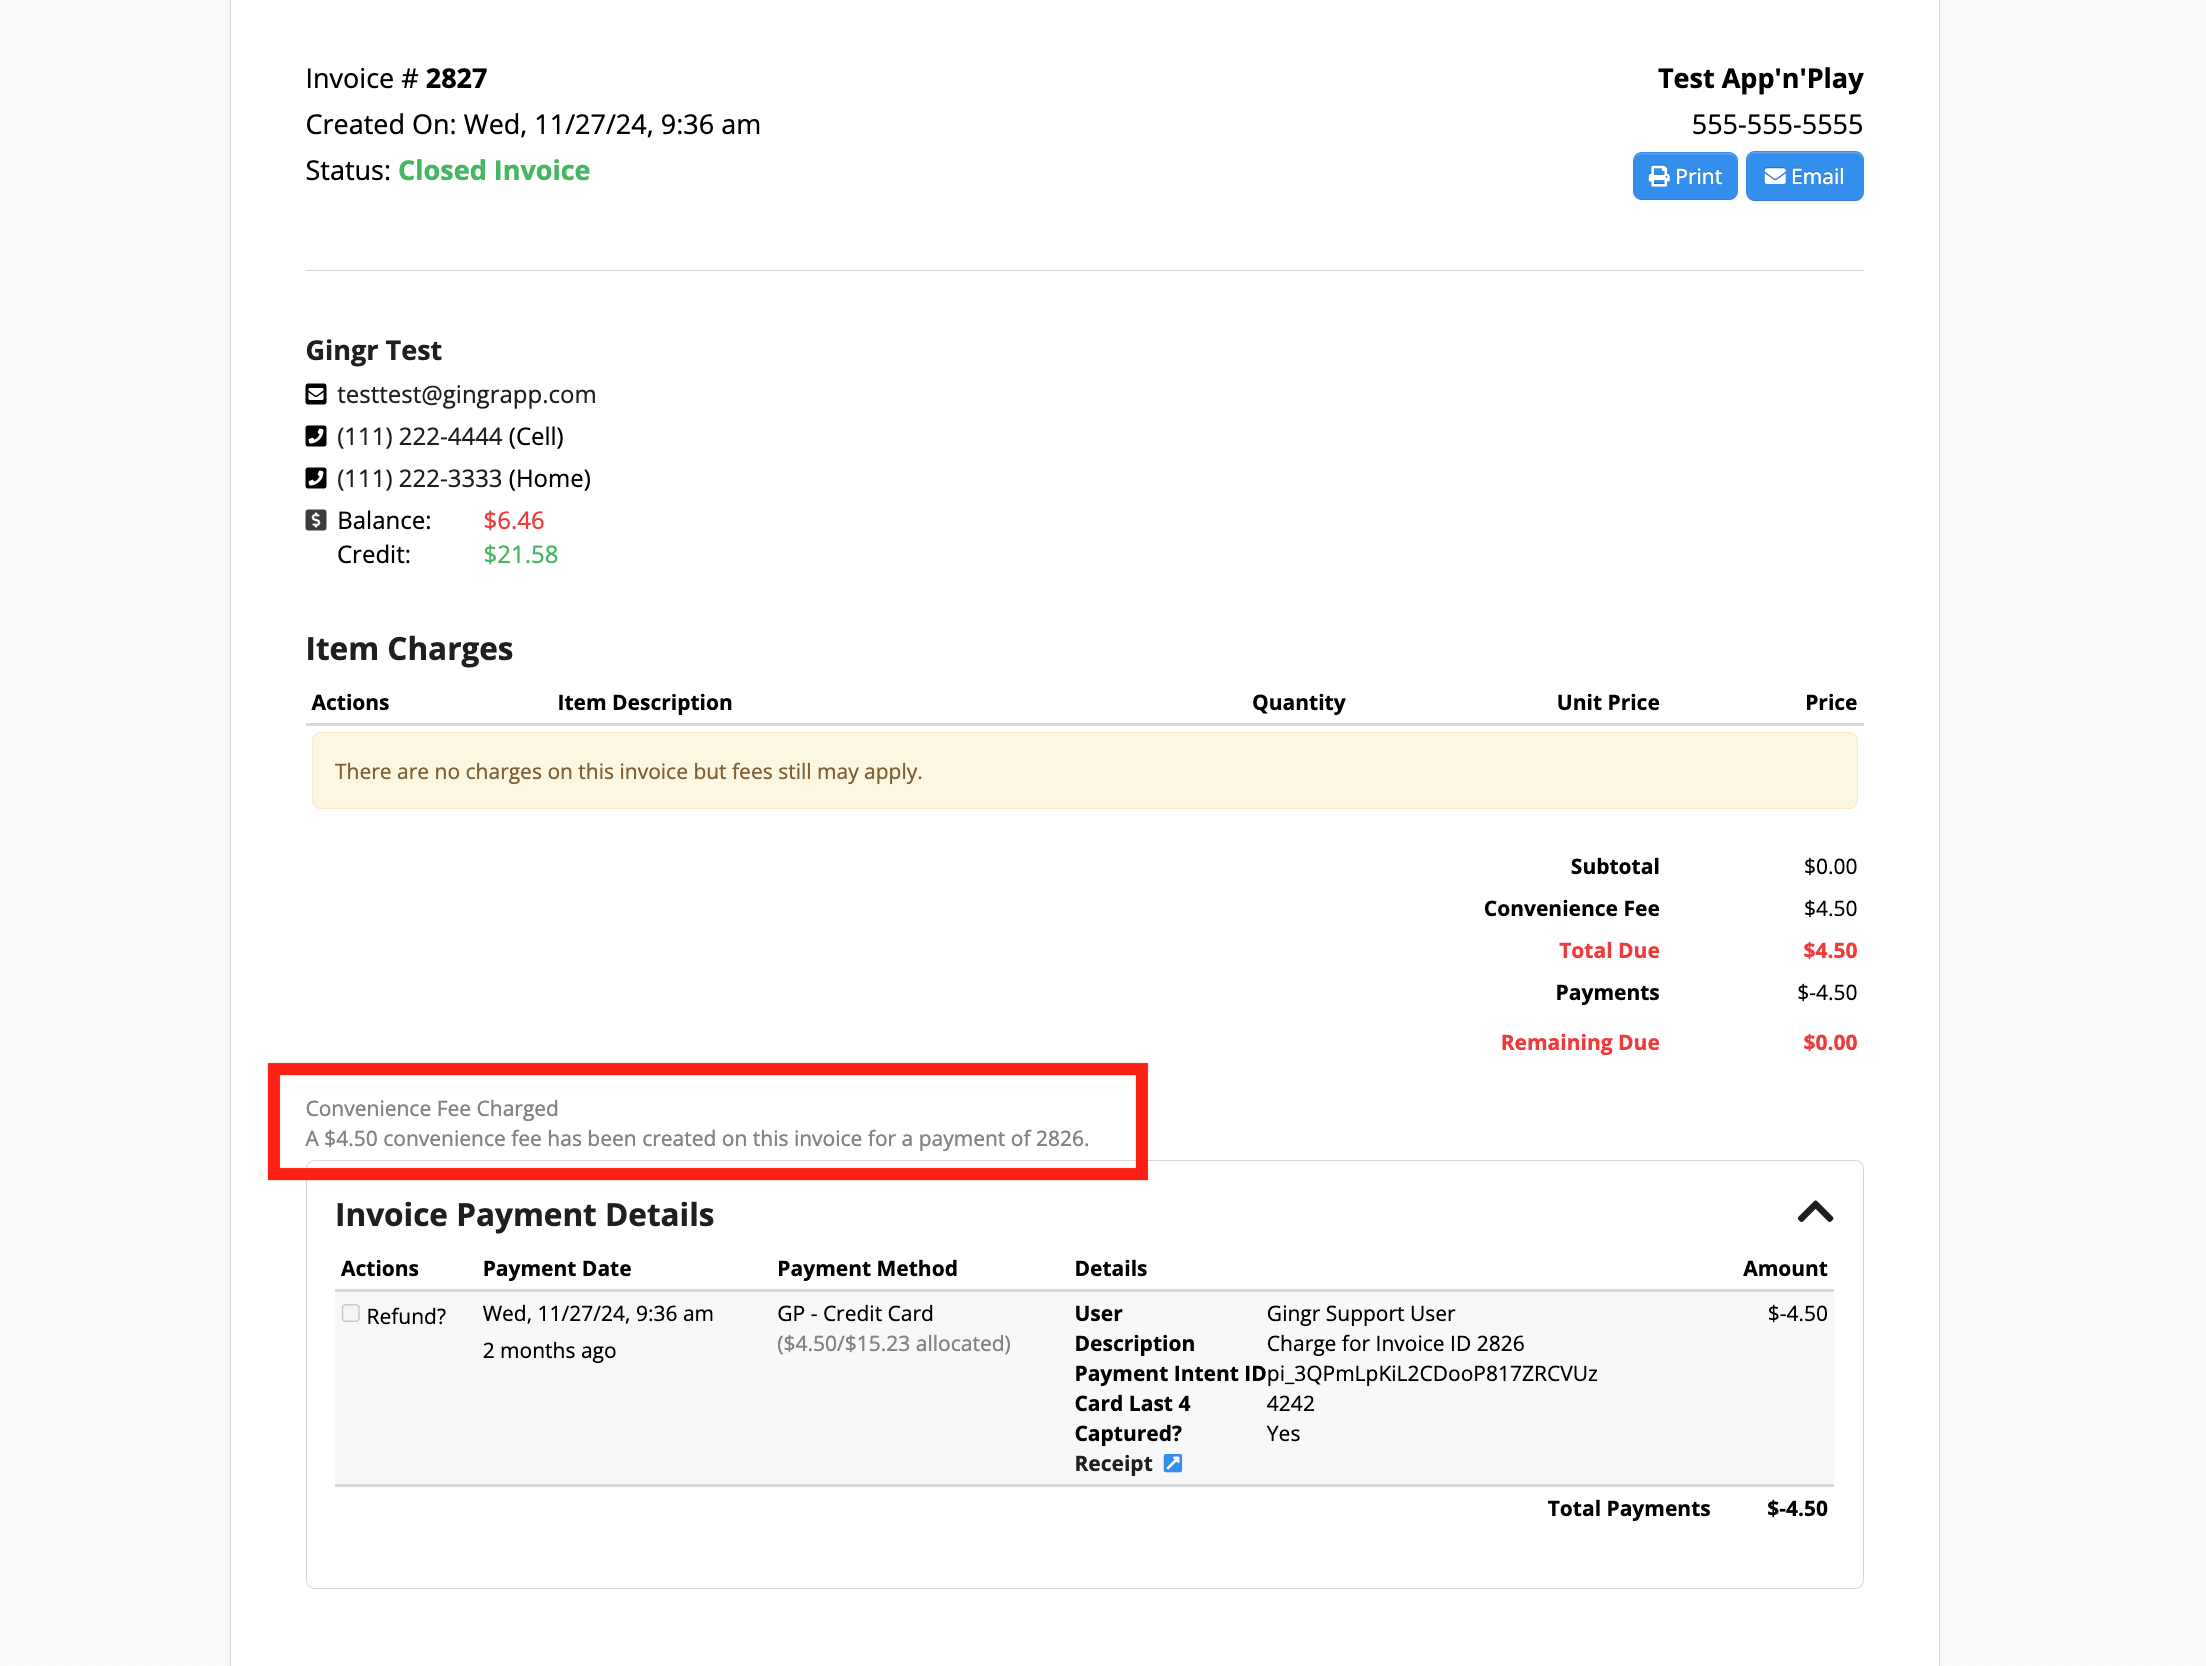2206x1666 pixels.
Task: Click Gingr Support User value
Action: coord(1360,1313)
